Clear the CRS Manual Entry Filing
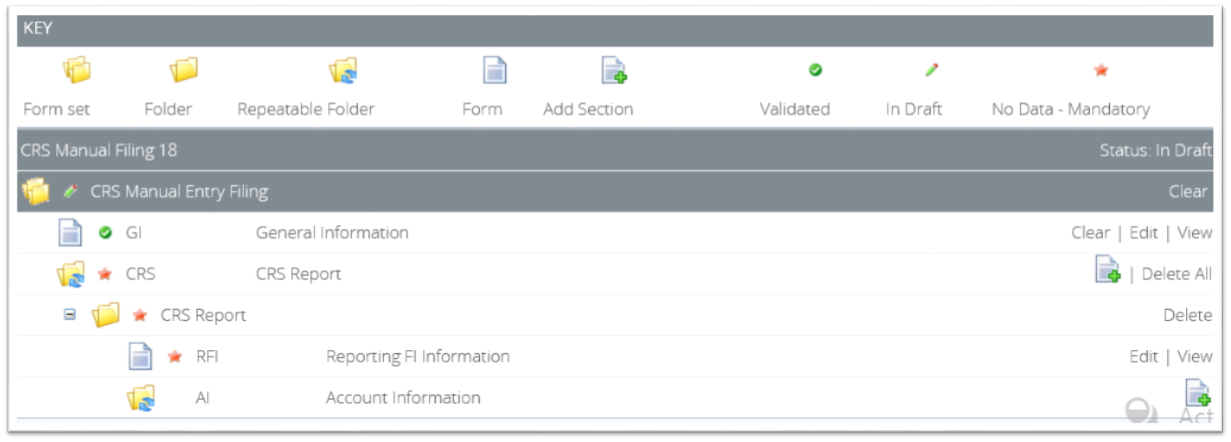1231x442 pixels. (1190, 191)
